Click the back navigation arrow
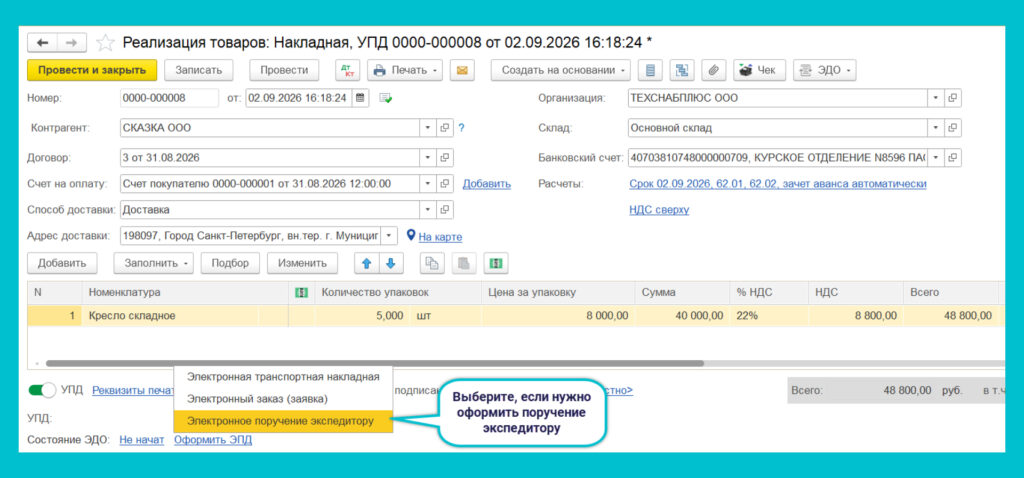 [42, 43]
